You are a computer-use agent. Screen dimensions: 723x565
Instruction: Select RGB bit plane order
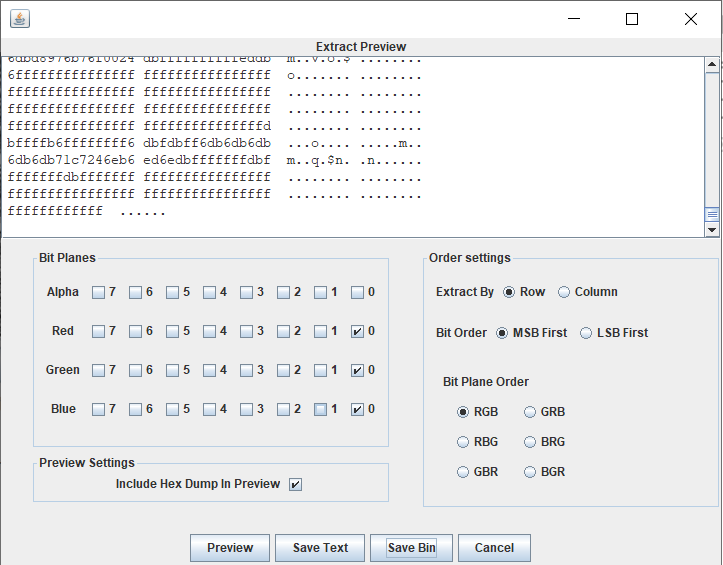tap(462, 412)
